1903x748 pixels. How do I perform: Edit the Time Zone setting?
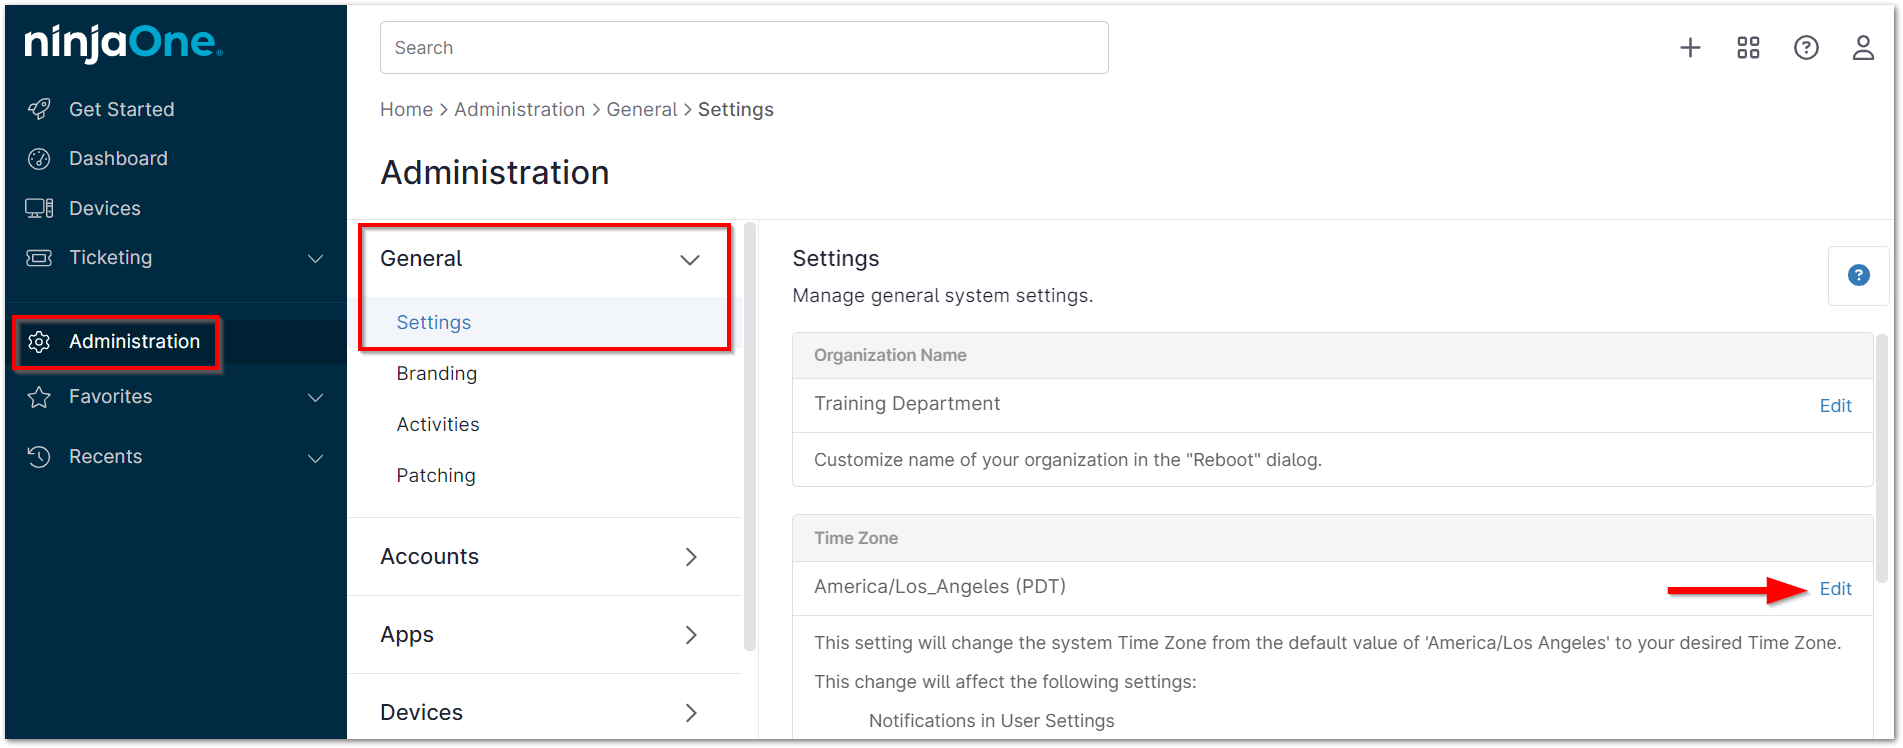point(1835,589)
